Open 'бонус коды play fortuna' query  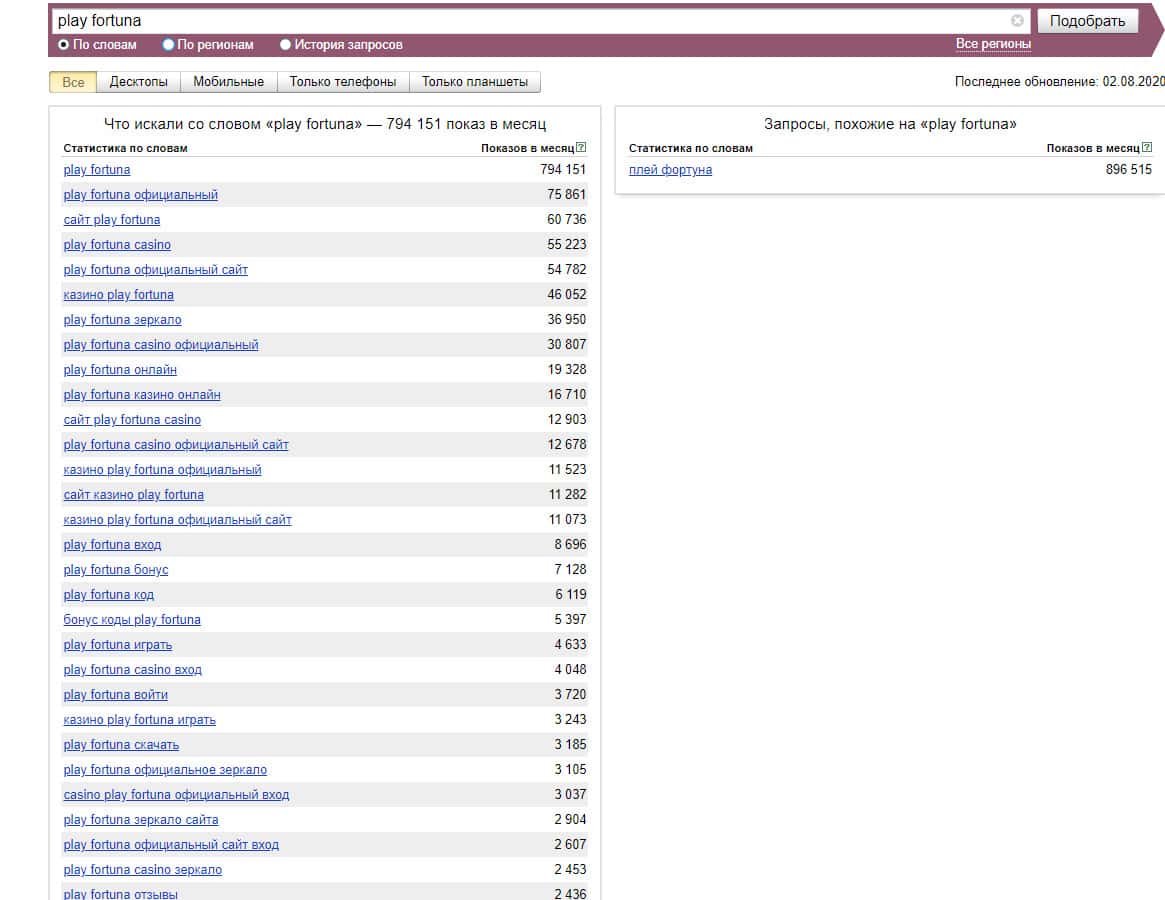tap(132, 620)
